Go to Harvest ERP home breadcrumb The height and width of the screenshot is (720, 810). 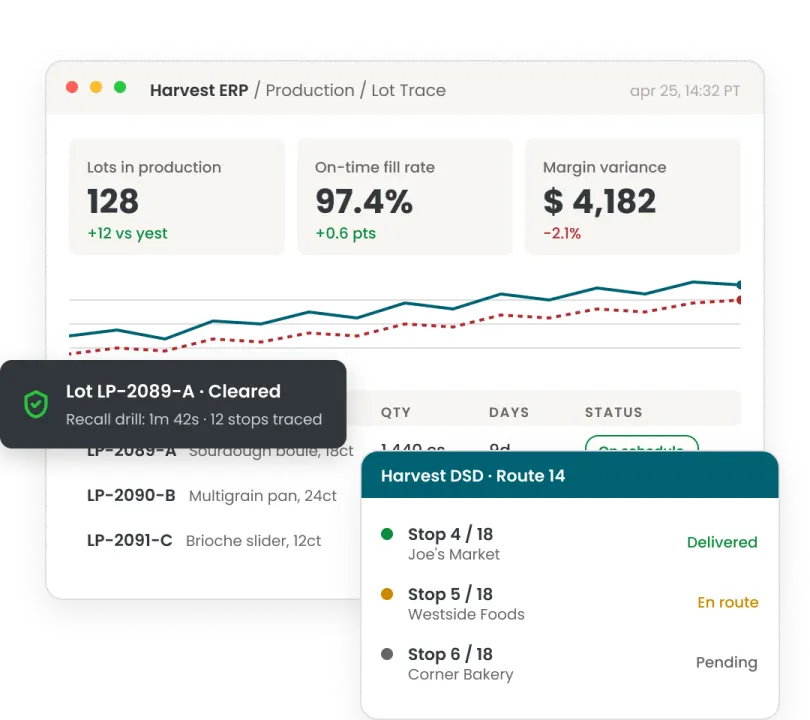point(199,90)
